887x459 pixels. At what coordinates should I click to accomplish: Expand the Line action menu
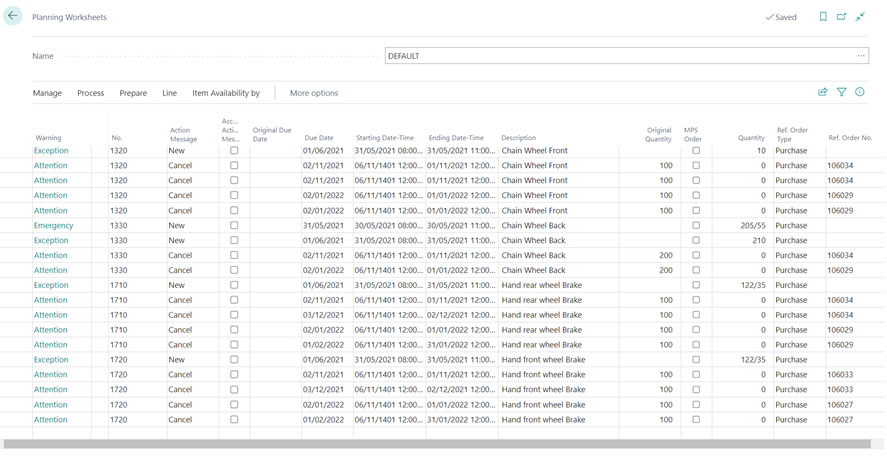[169, 93]
